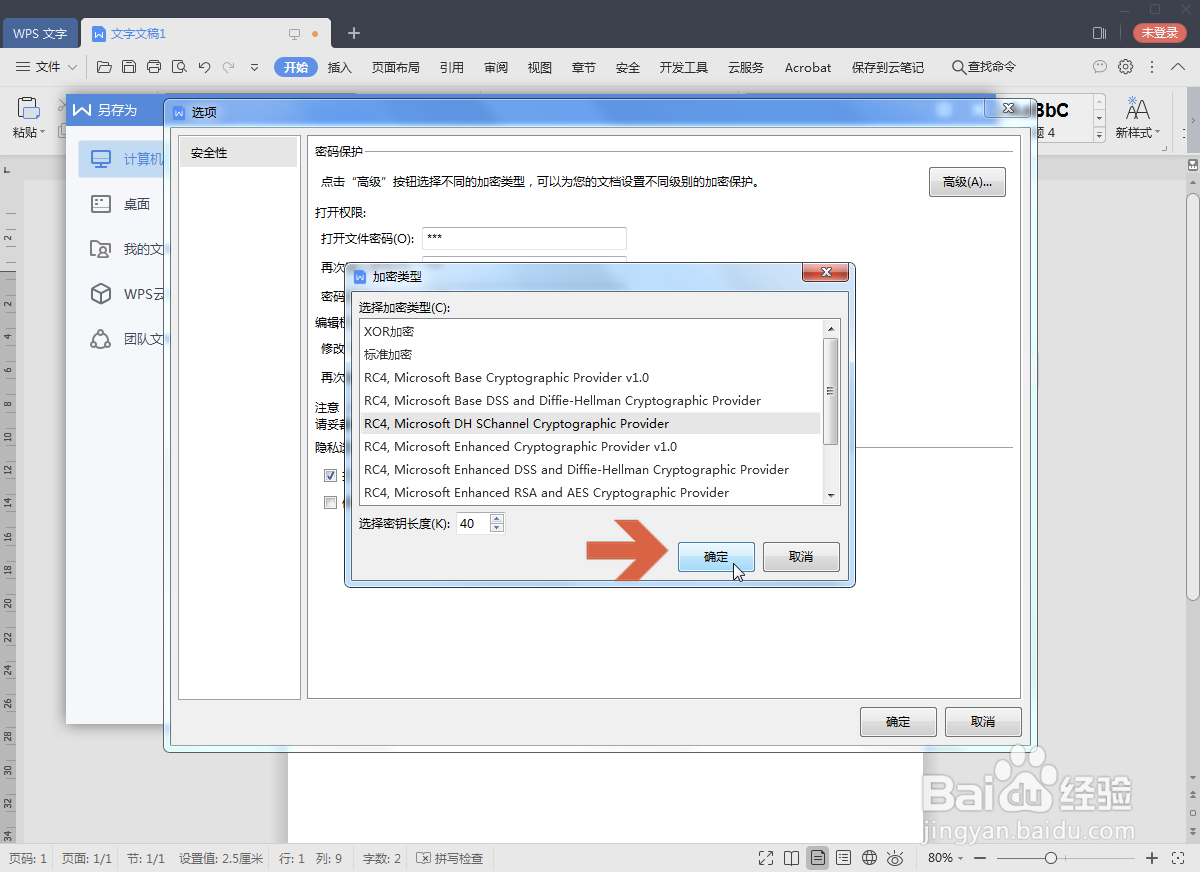
Task: Select 我的文档 folder icon in Save As
Action: pos(101,249)
